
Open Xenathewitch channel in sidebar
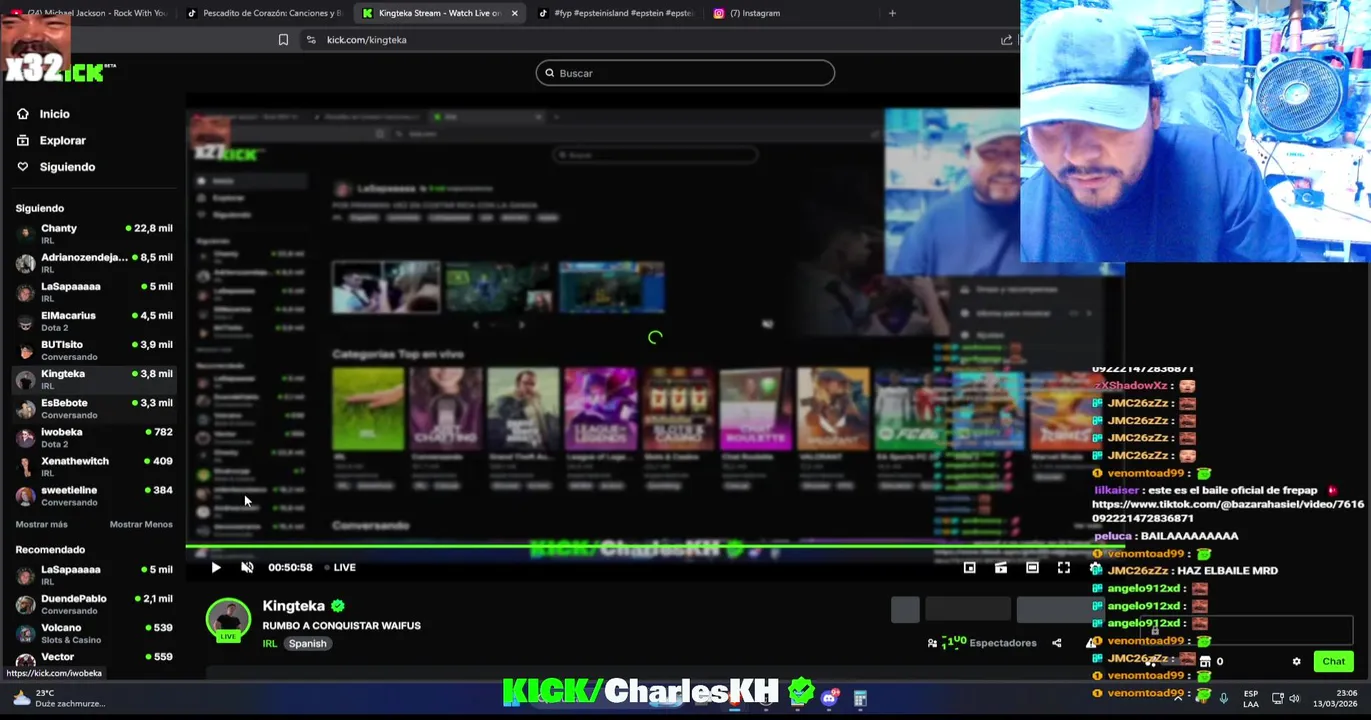[94, 466]
